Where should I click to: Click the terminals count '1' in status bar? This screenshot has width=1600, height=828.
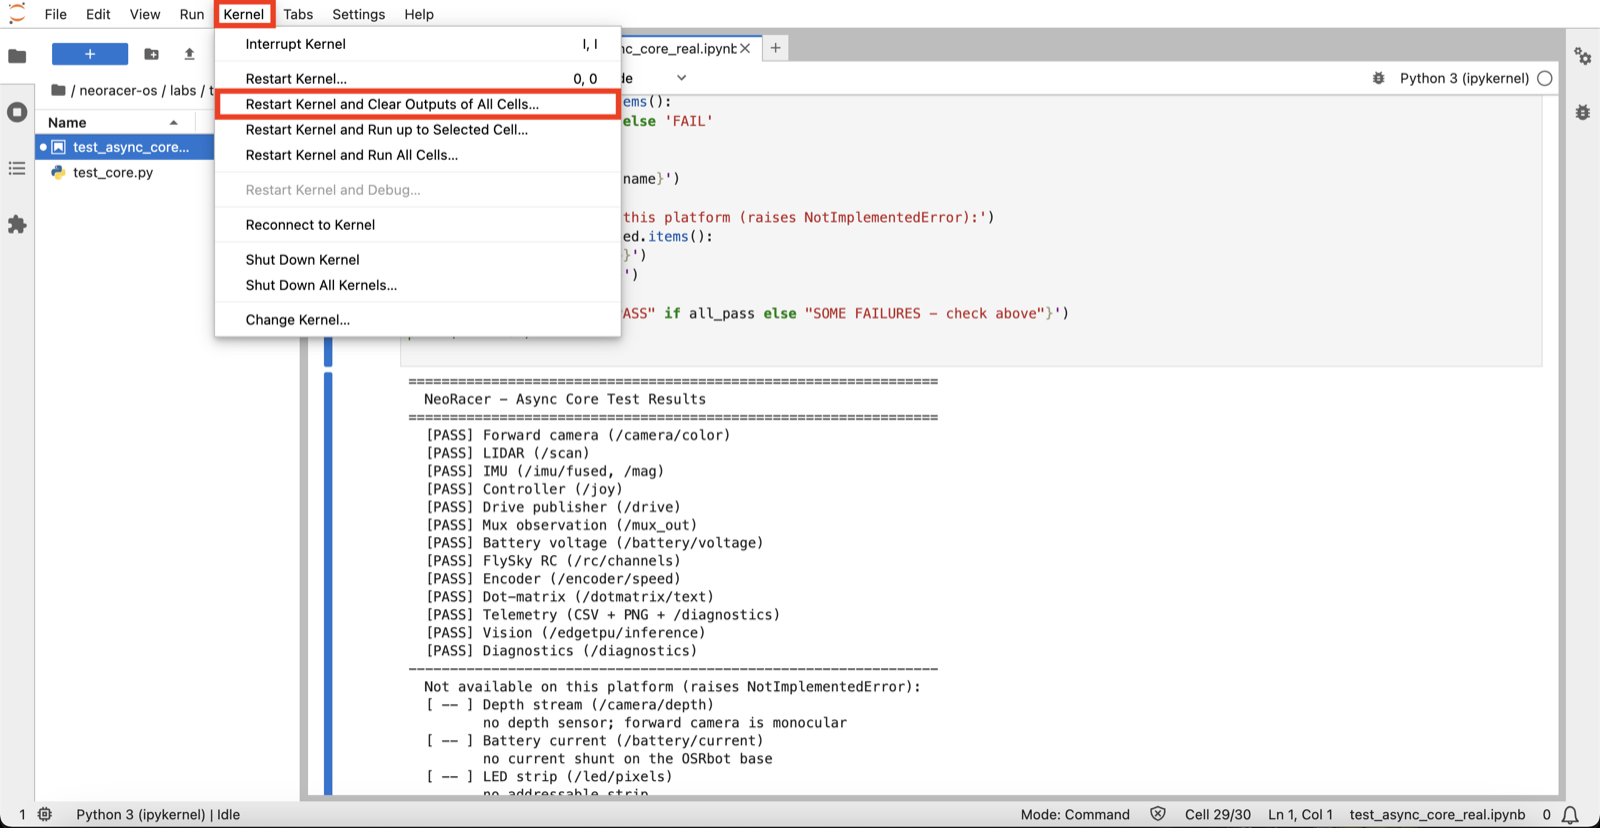point(22,814)
